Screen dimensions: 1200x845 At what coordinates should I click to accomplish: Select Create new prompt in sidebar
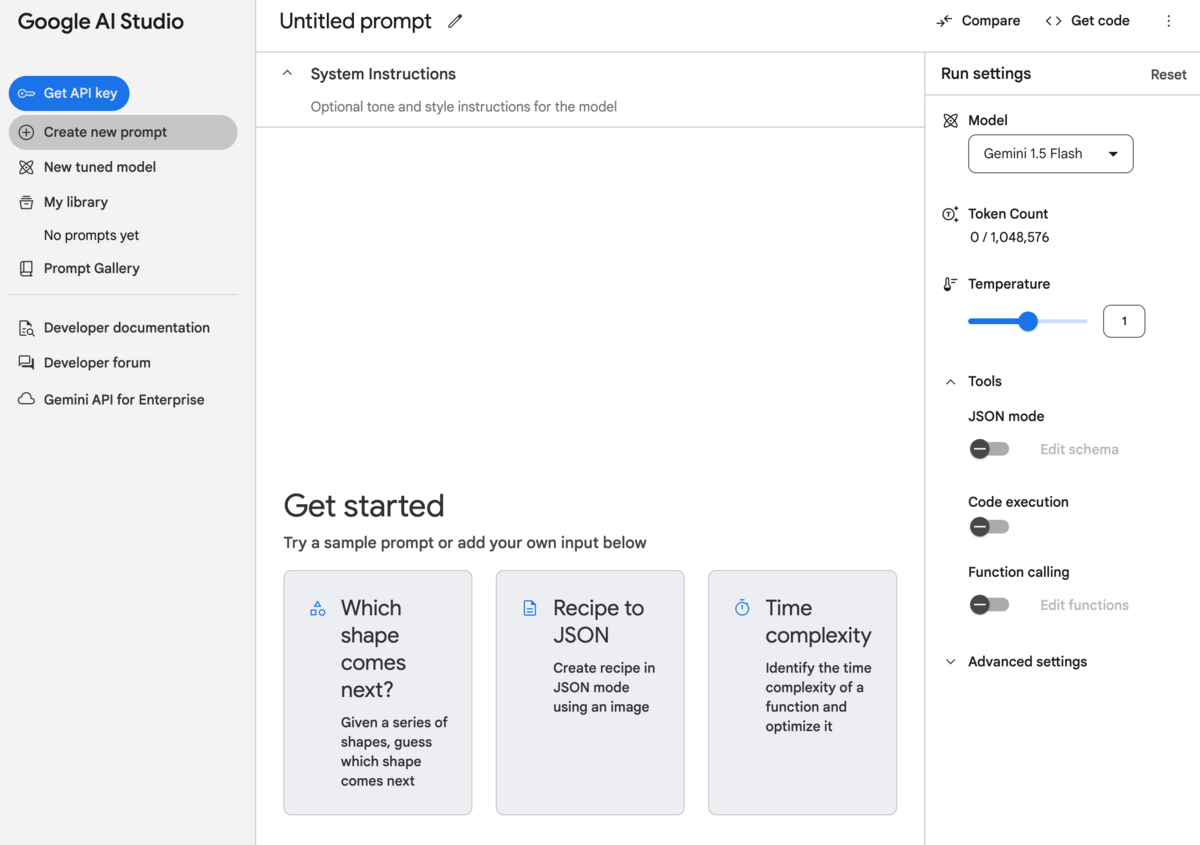[x=123, y=132]
